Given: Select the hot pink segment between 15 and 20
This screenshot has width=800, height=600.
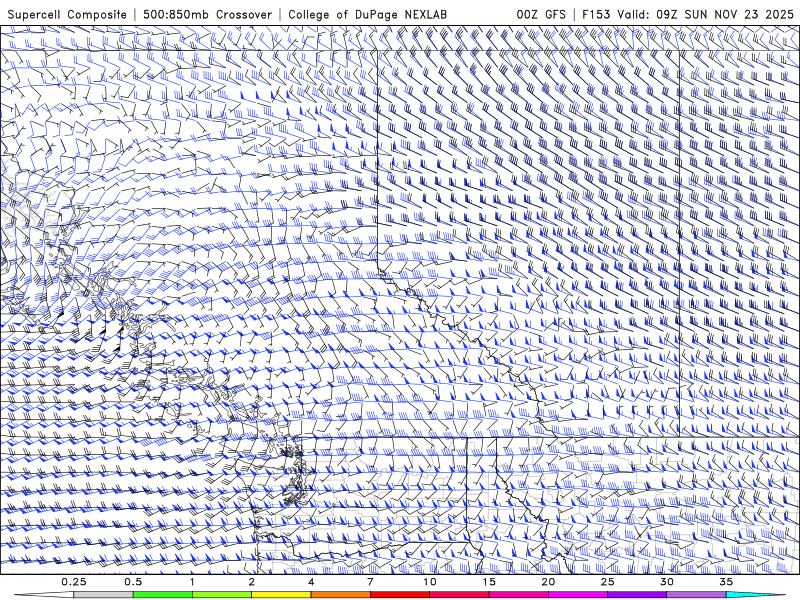Looking at the screenshot, I should 518,595.
